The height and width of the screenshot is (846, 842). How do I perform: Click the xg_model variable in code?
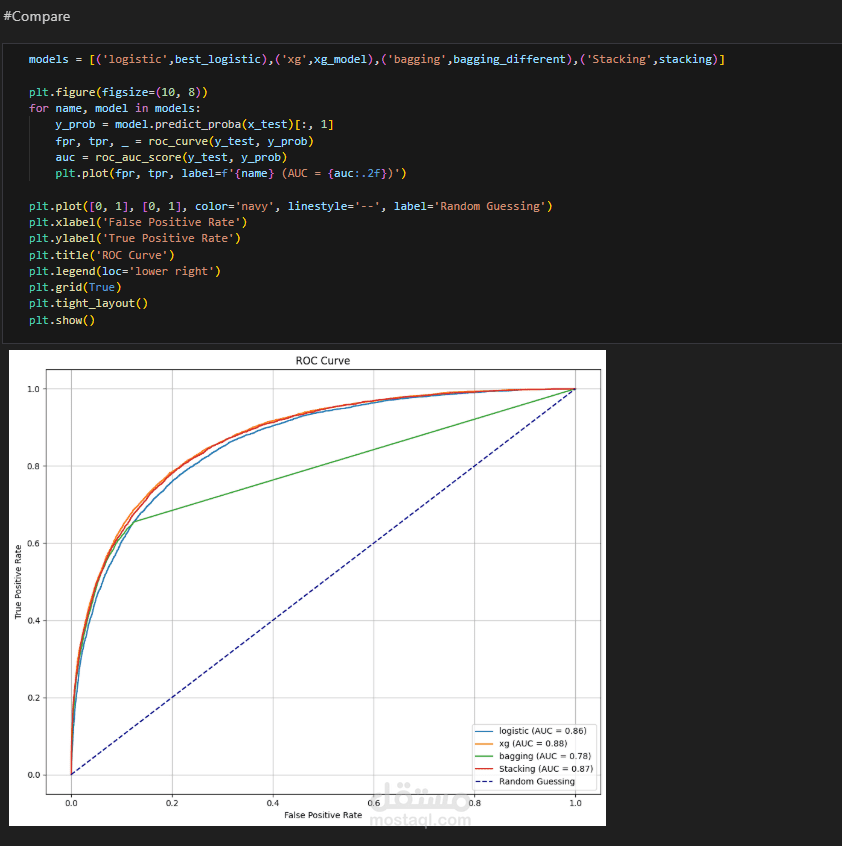pos(340,59)
